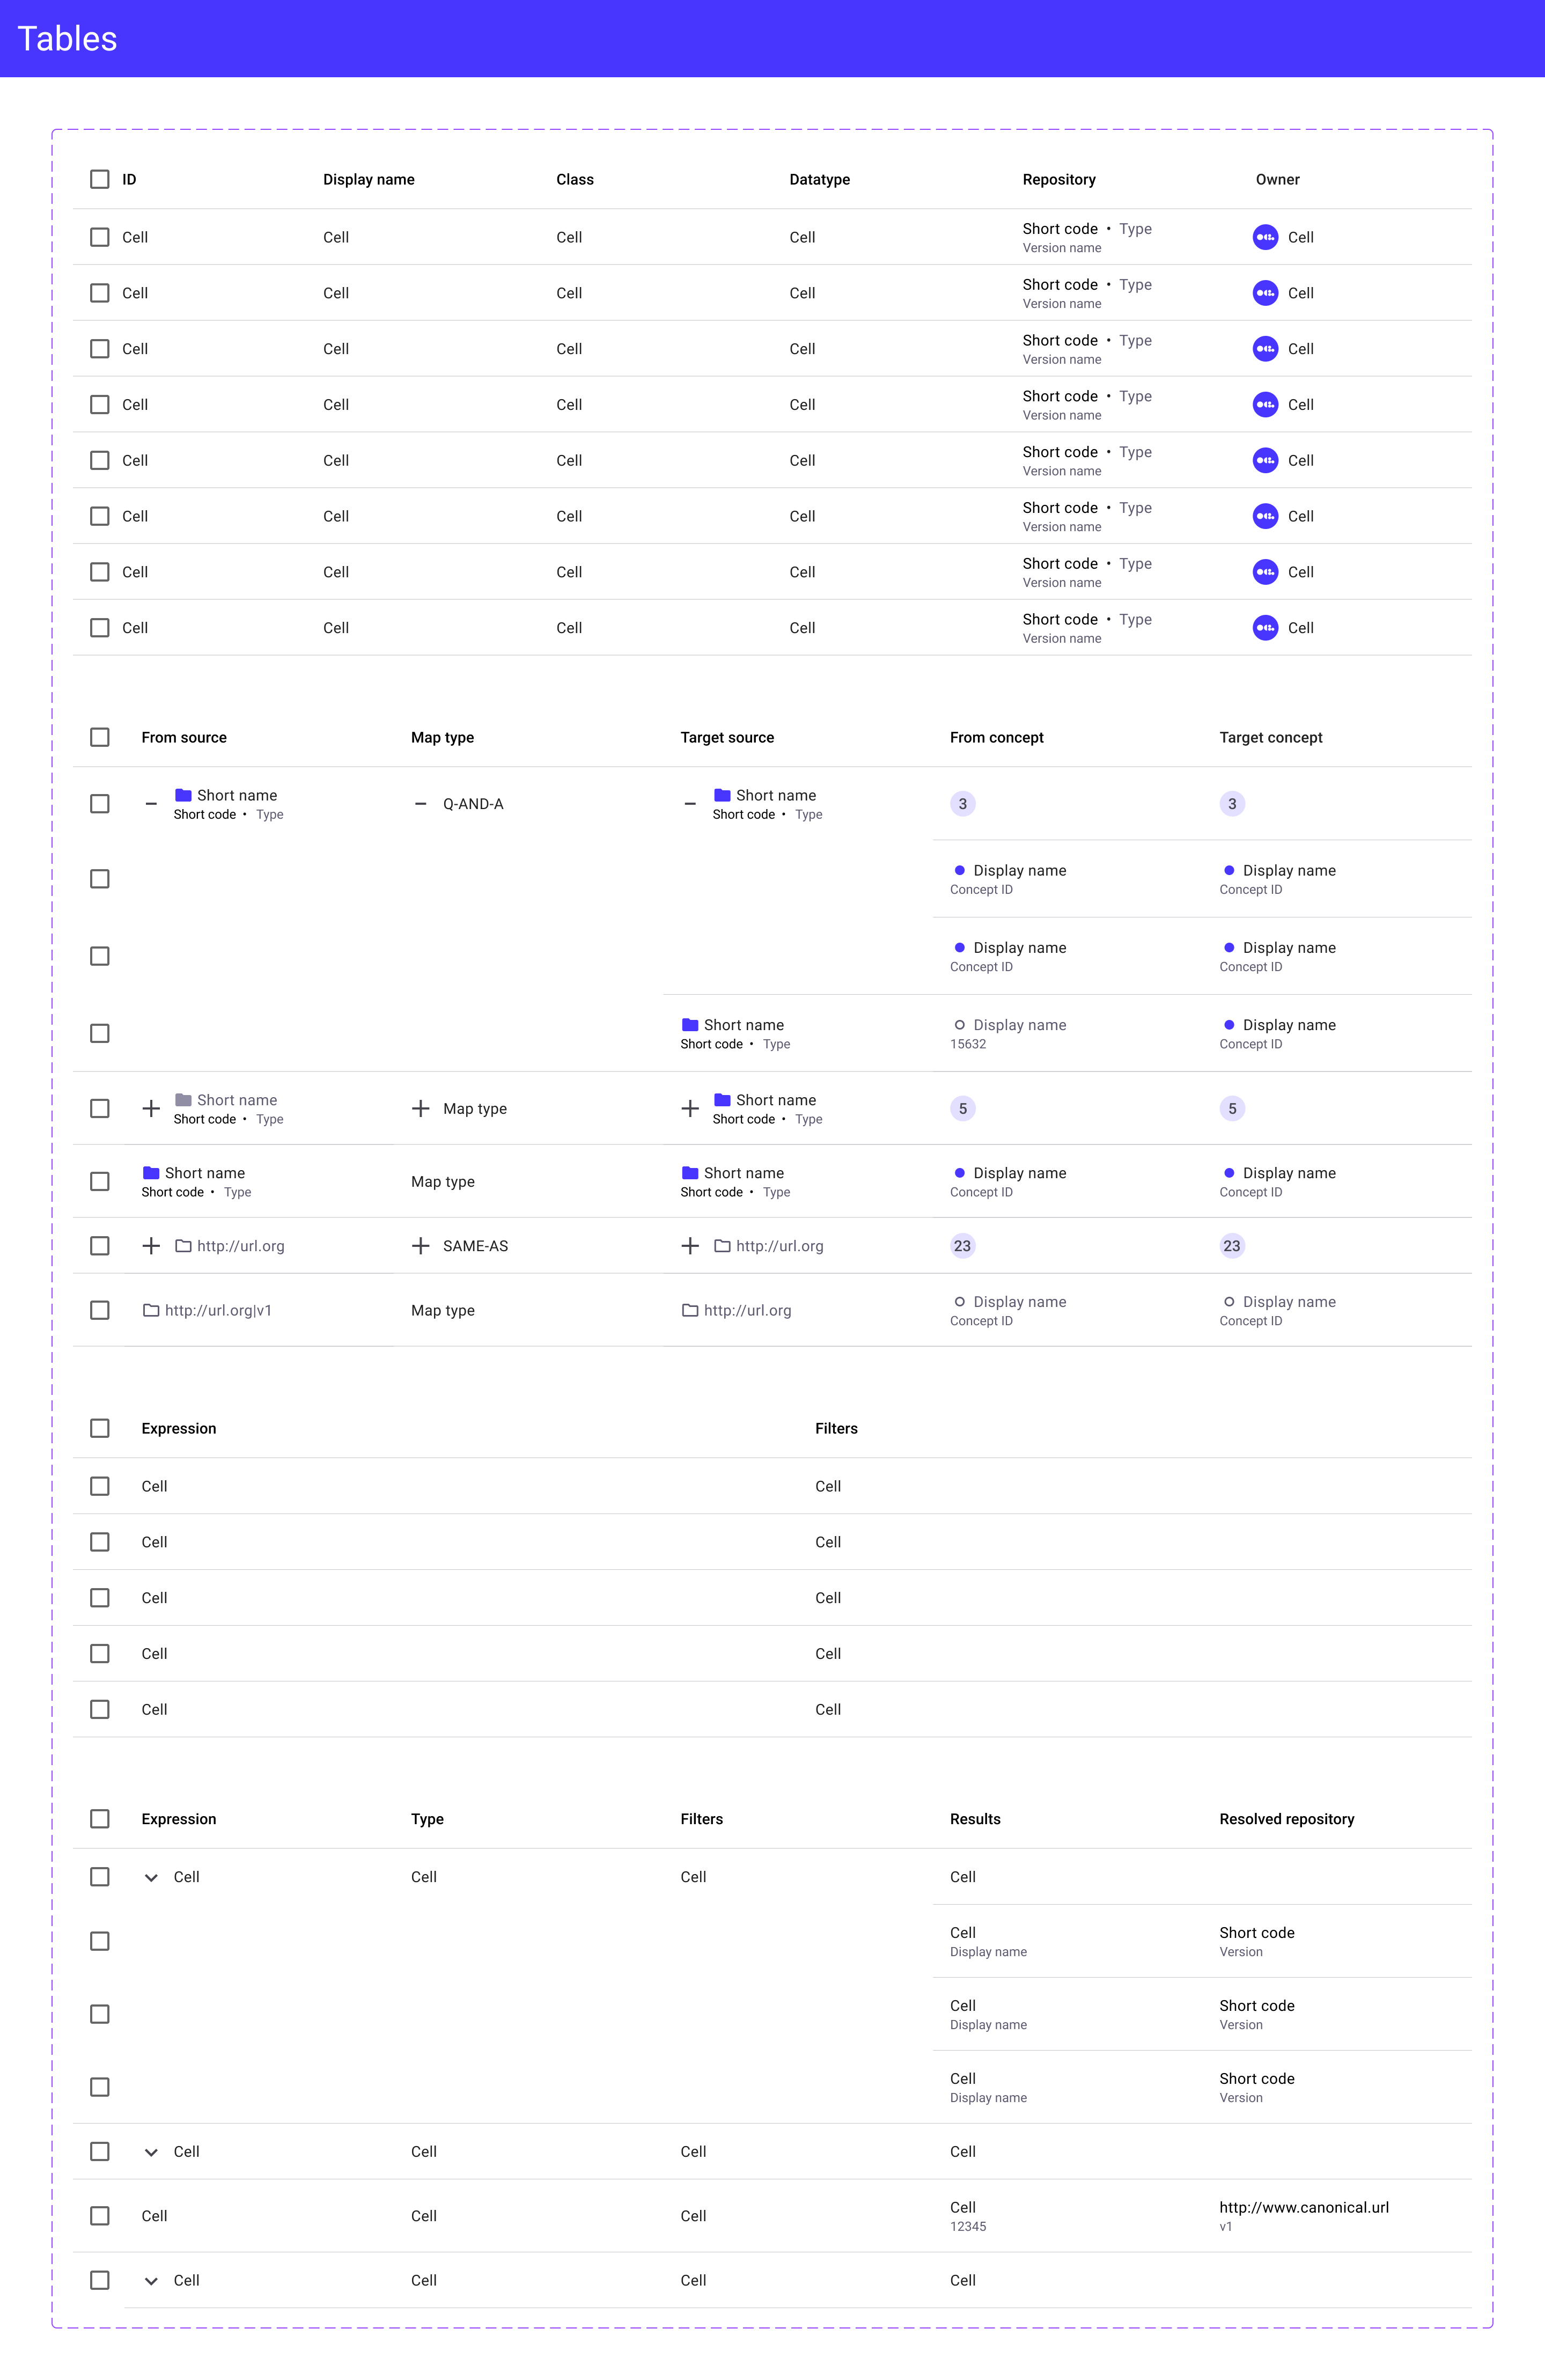Screen dimensions: 1545x2380
Task: Check the row containing http://www.canonical.url
Action: pos(100,2216)
